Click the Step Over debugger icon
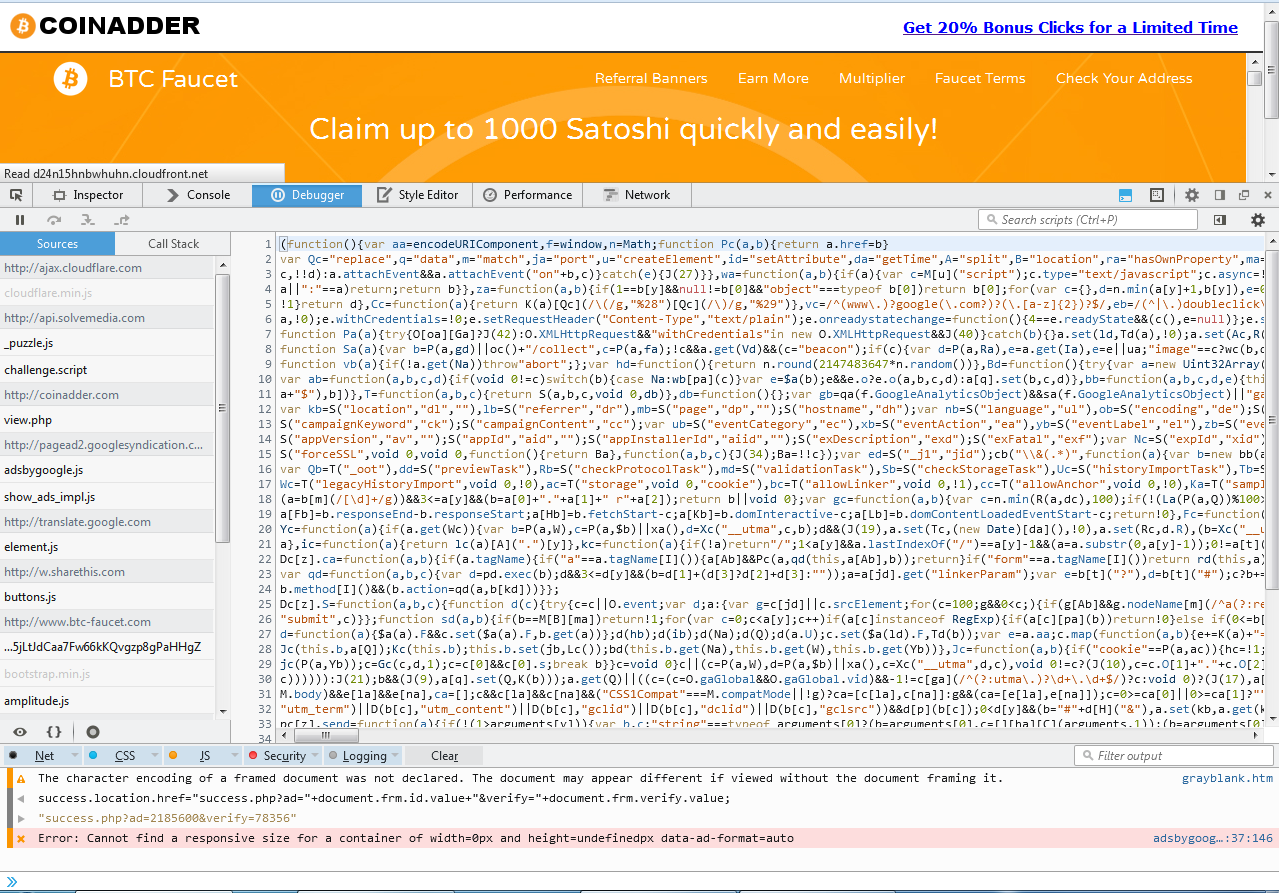 click(54, 220)
